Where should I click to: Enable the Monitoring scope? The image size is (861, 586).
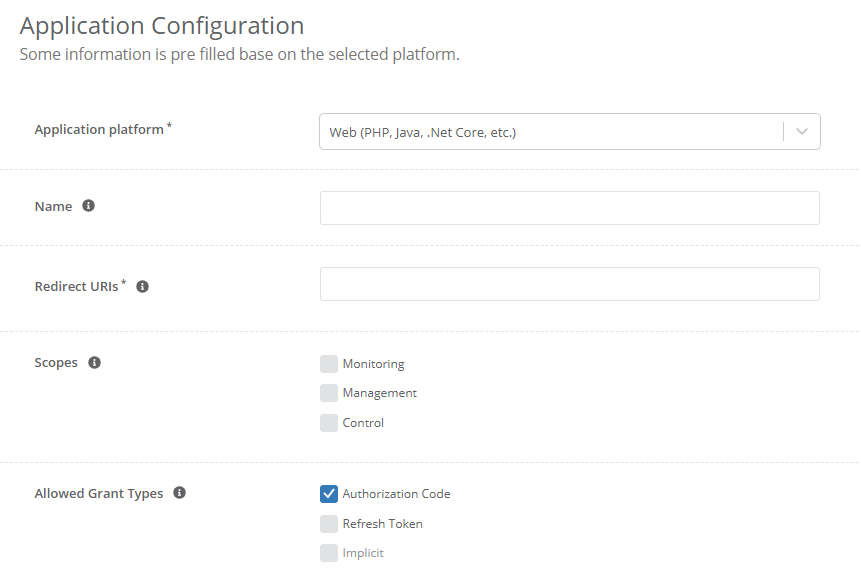(x=329, y=364)
